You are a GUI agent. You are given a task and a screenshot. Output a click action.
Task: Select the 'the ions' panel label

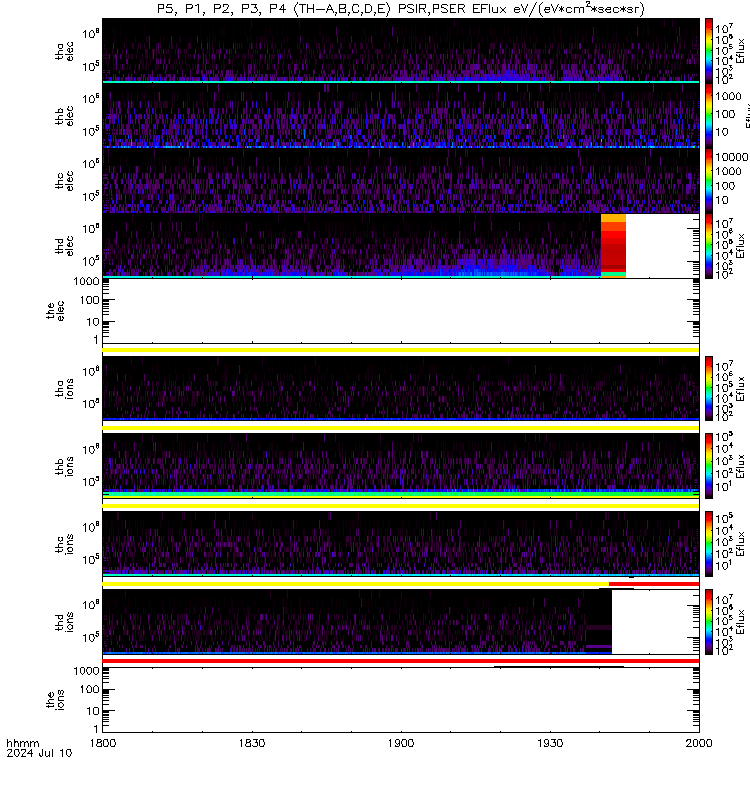click(x=55, y=700)
